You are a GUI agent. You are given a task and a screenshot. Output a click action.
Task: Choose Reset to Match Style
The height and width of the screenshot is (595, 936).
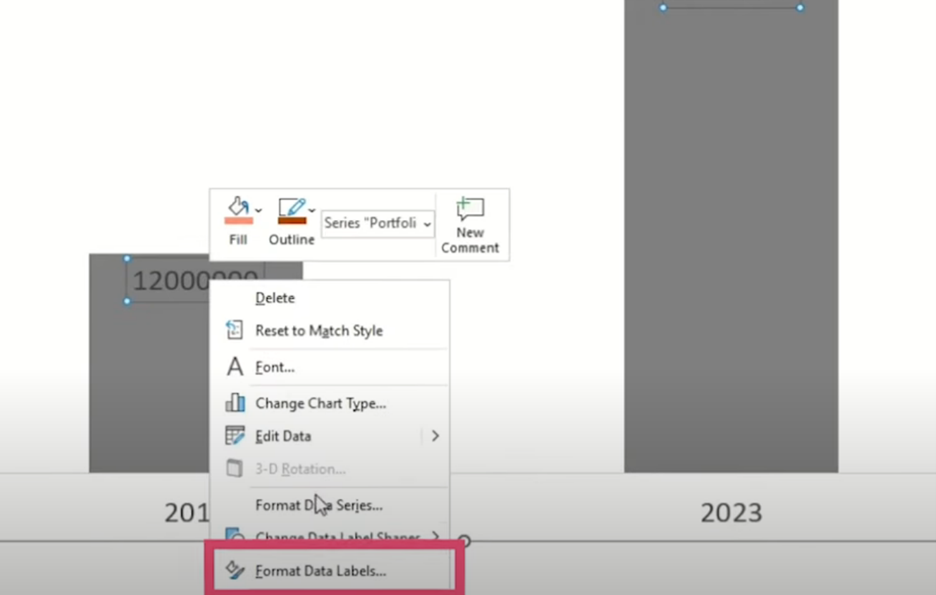pos(318,331)
